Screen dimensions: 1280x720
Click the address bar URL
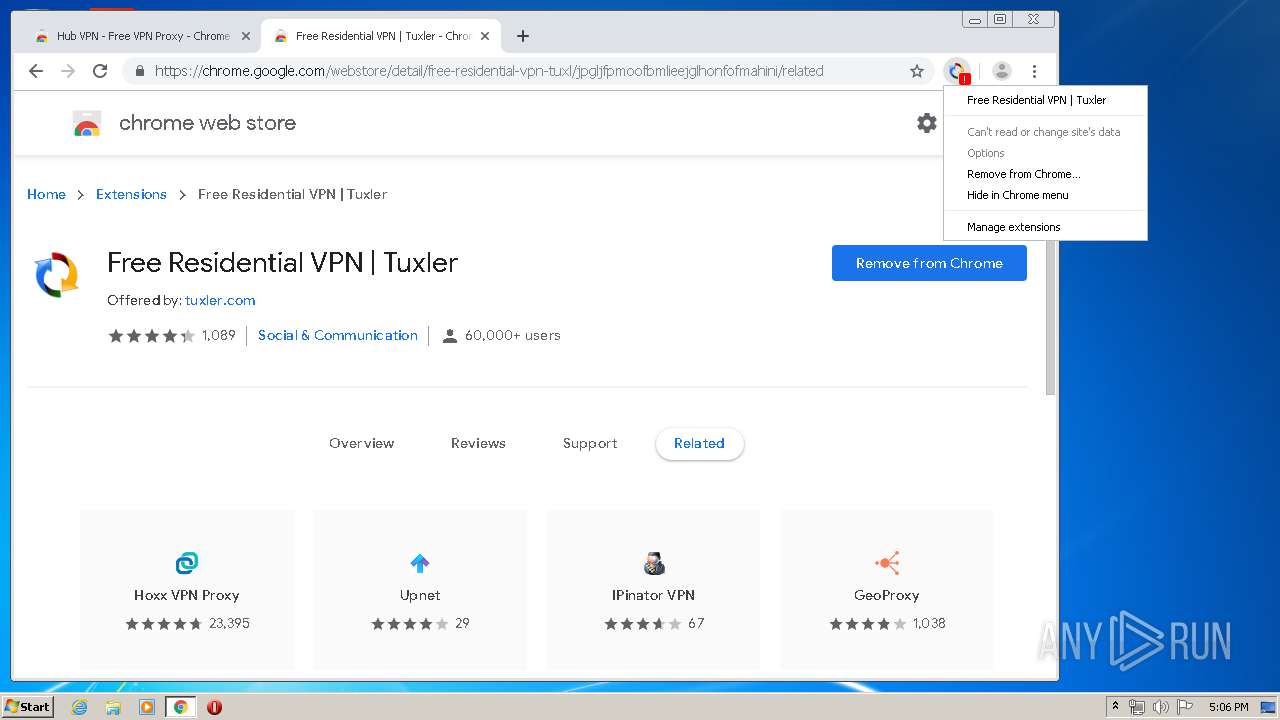489,71
